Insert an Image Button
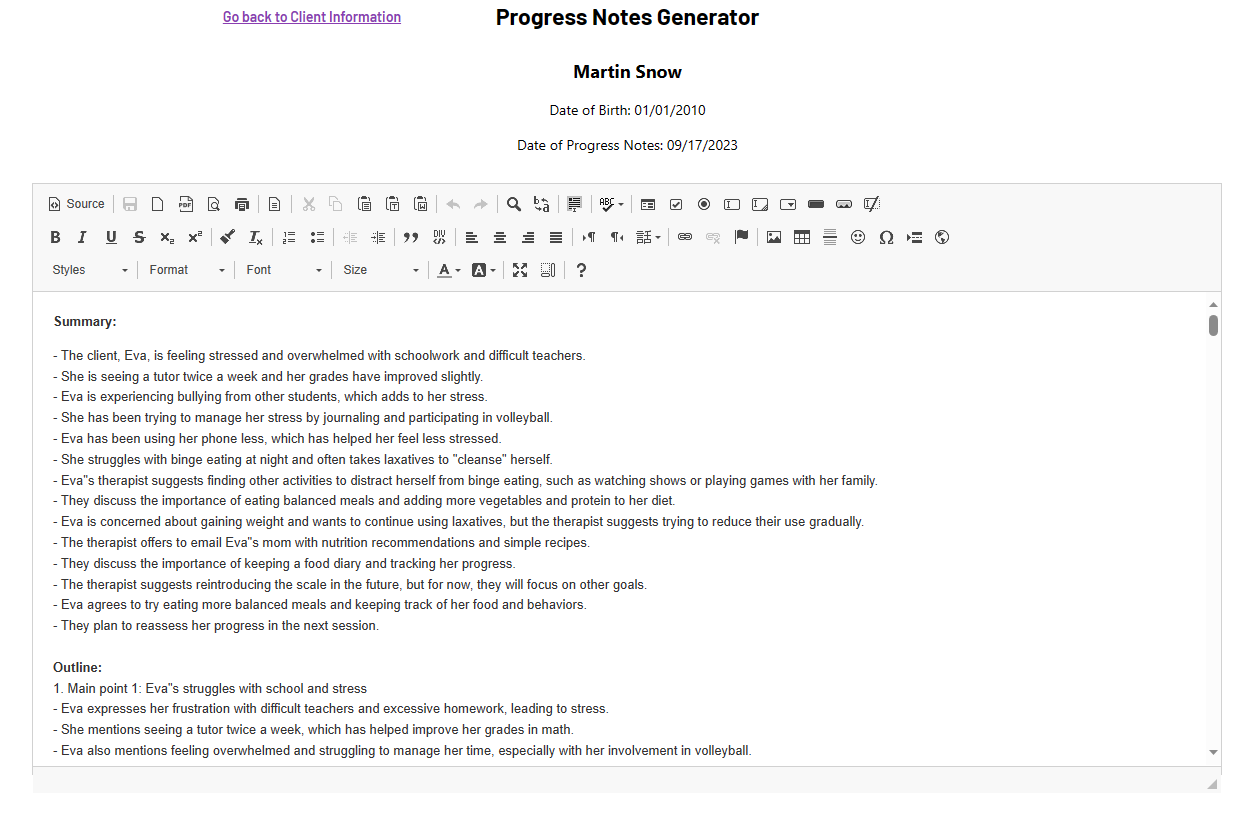Image resolution: width=1236 pixels, height=817 pixels. click(x=844, y=204)
